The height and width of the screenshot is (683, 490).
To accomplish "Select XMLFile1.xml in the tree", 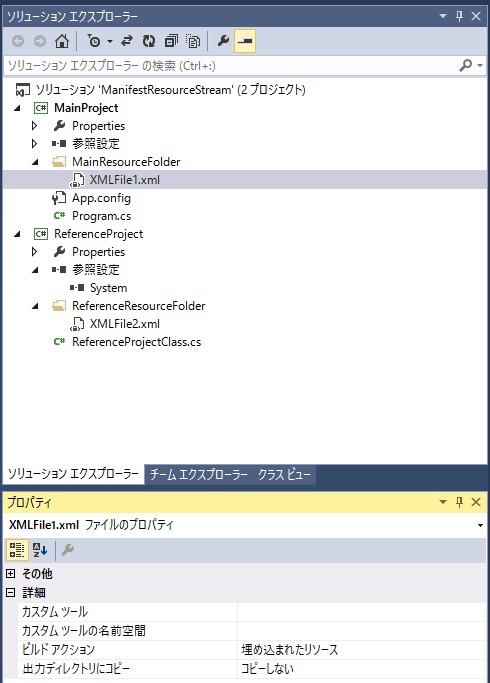I will pyautogui.click(x=125, y=180).
